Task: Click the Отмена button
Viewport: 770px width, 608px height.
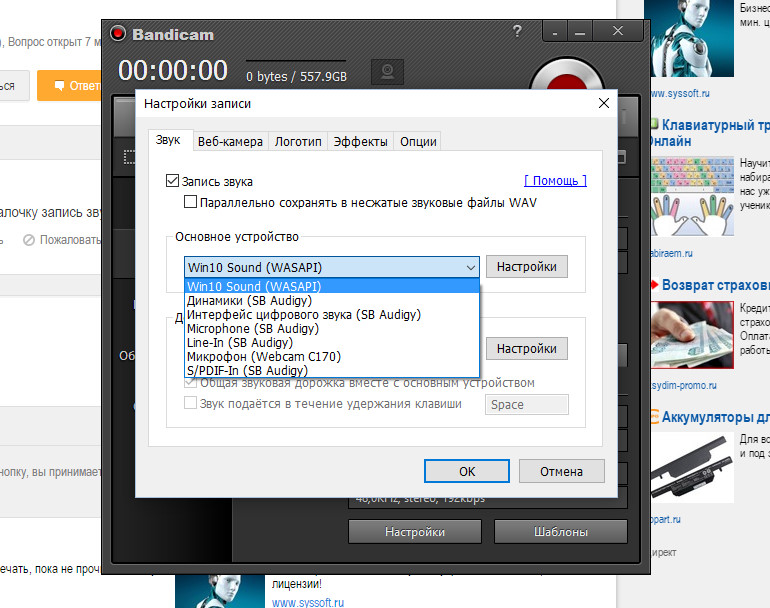Action: pyautogui.click(x=561, y=471)
